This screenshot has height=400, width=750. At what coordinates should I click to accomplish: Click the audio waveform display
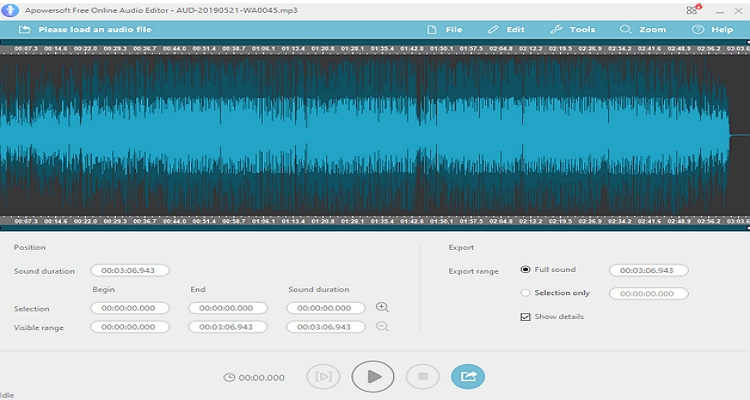[x=375, y=135]
